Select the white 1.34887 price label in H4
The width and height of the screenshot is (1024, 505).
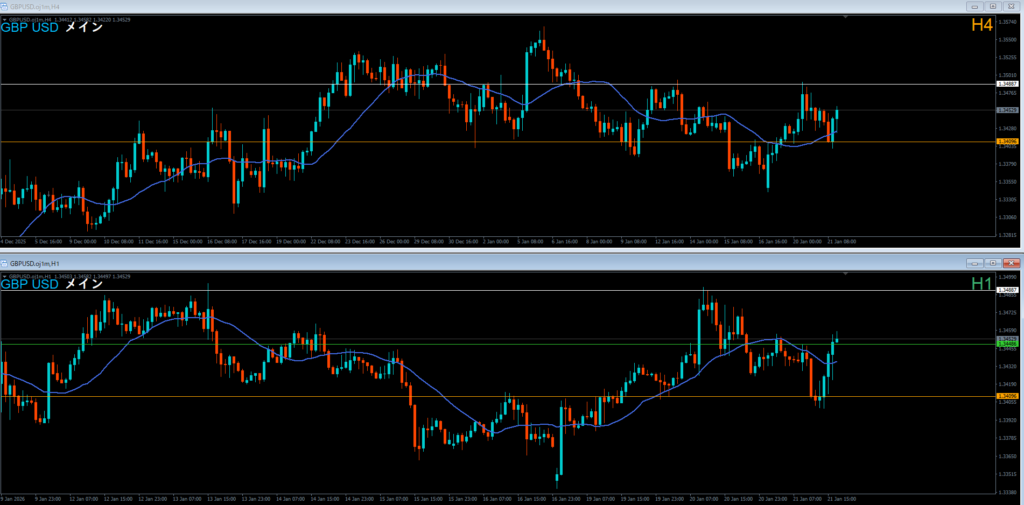click(x=1008, y=84)
